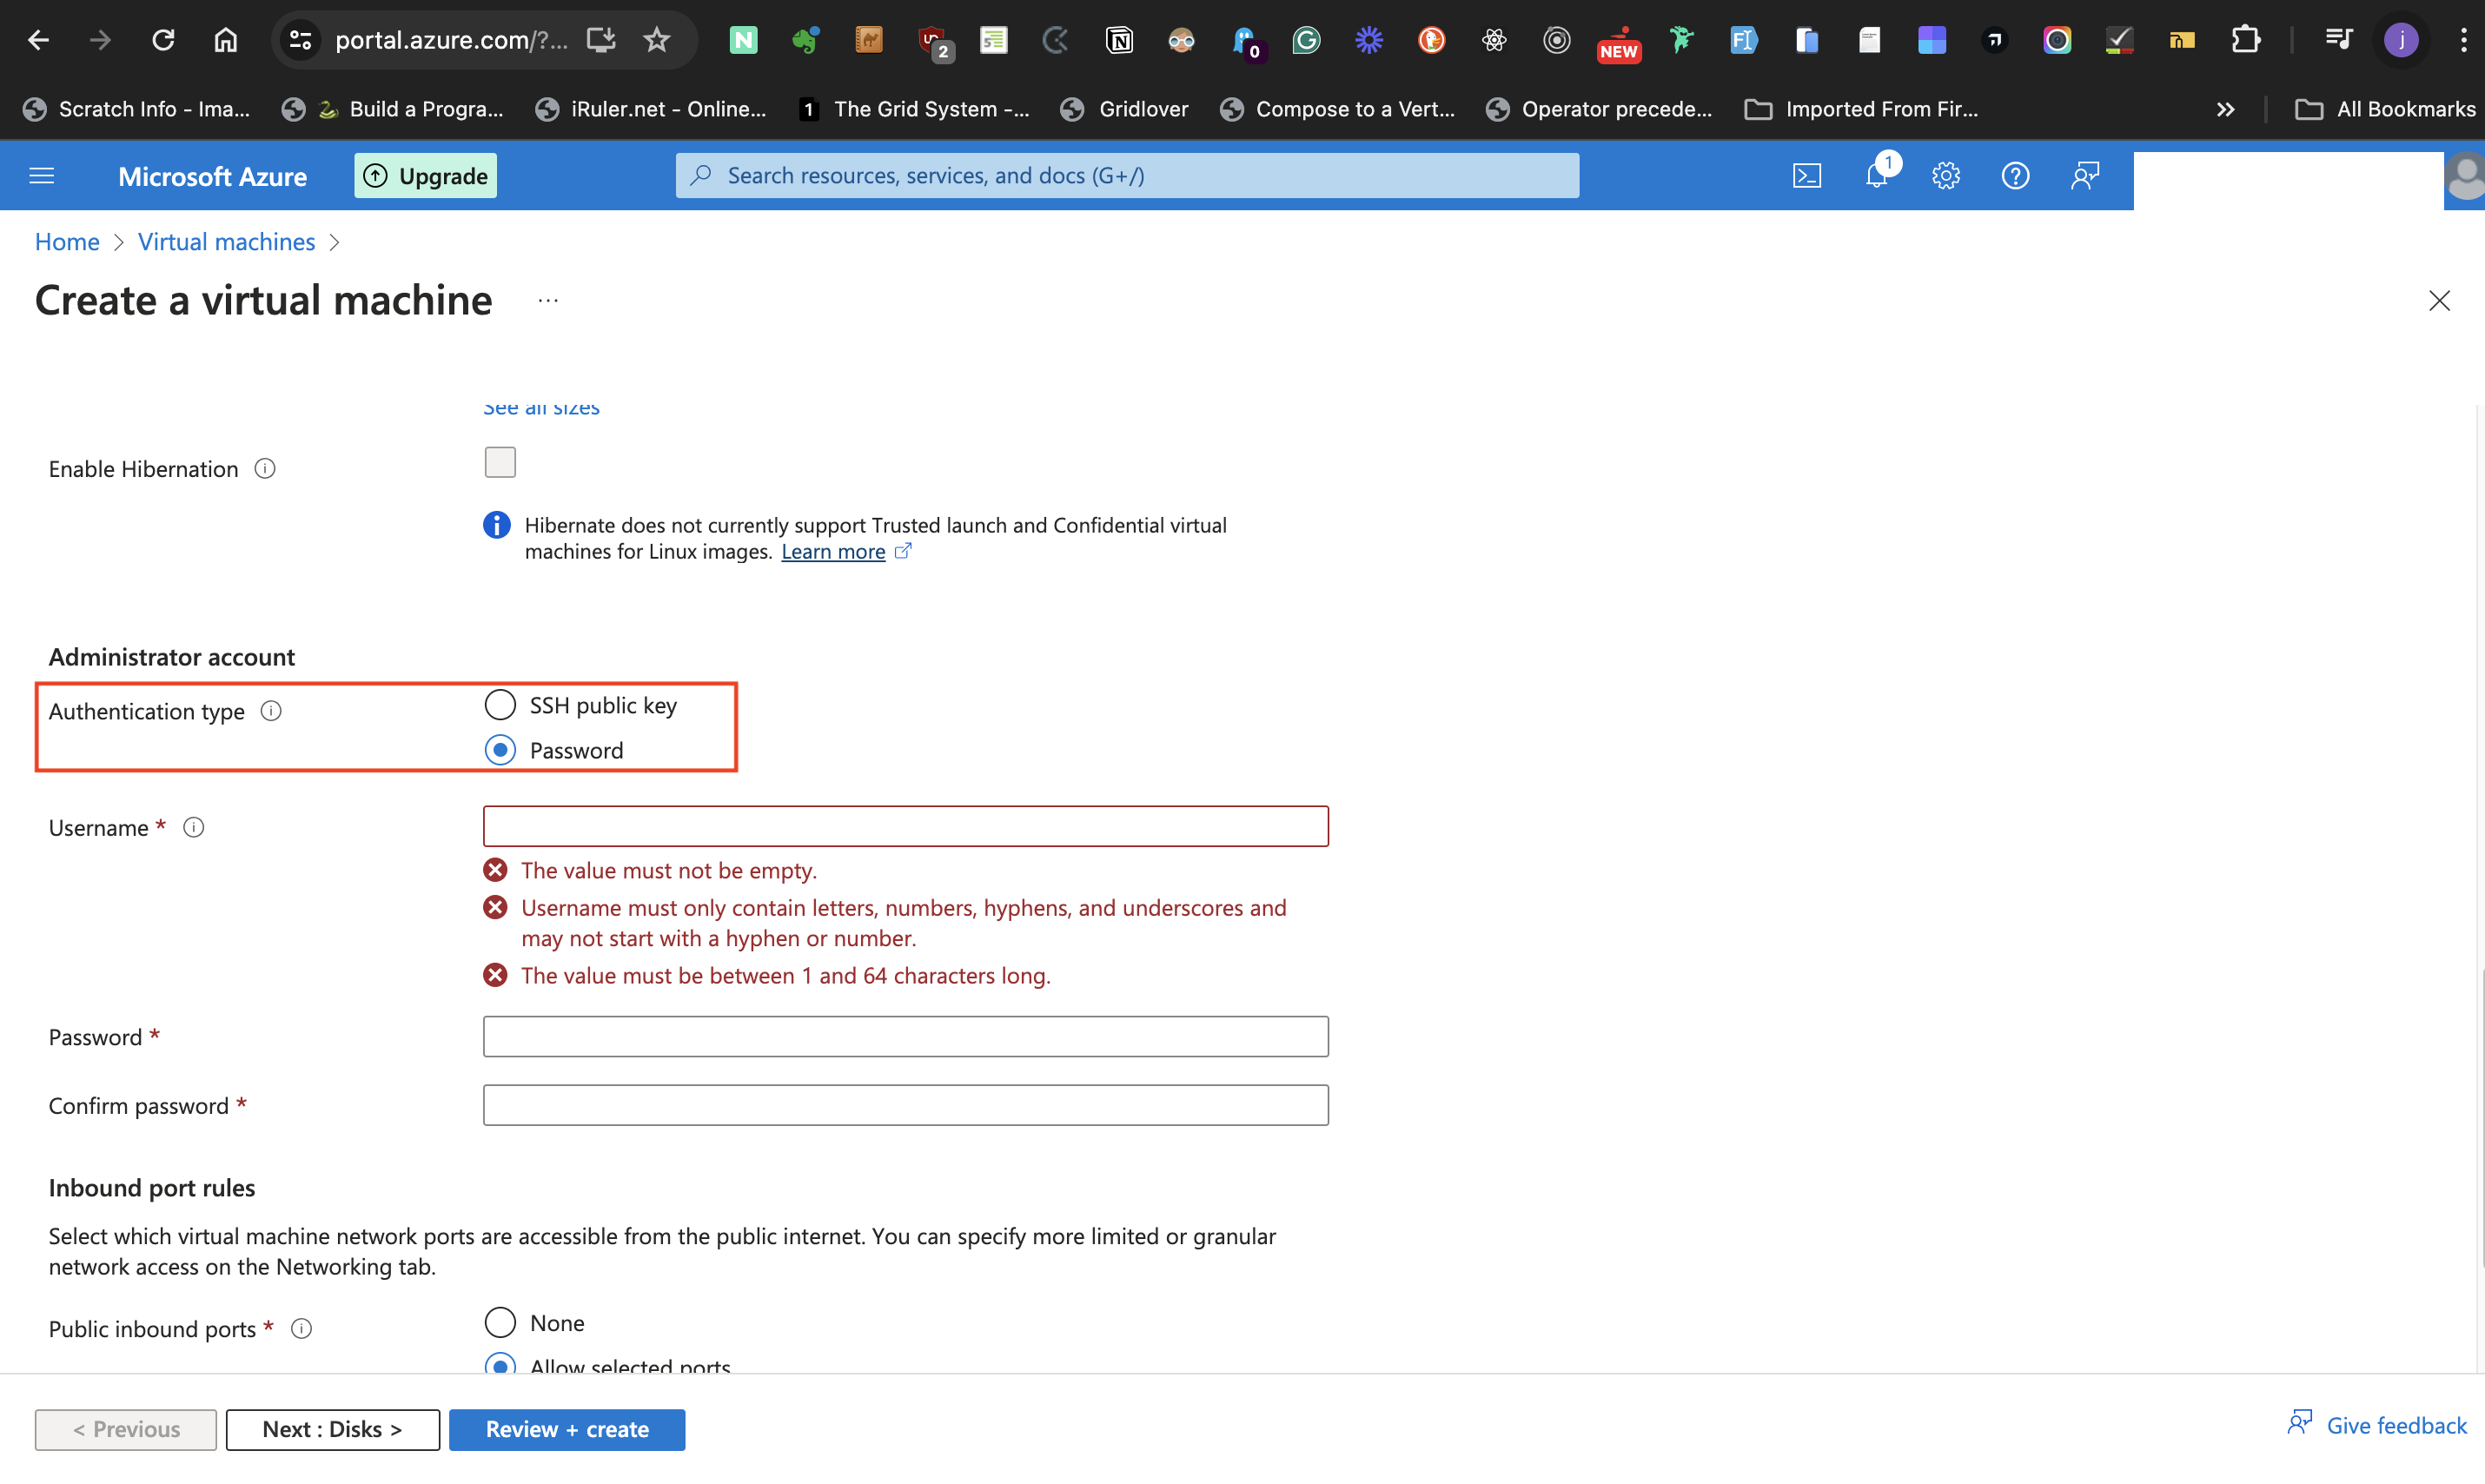Viewport: 2485px width, 1484px height.
Task: Go to Virtual machines breadcrumb
Action: point(226,242)
